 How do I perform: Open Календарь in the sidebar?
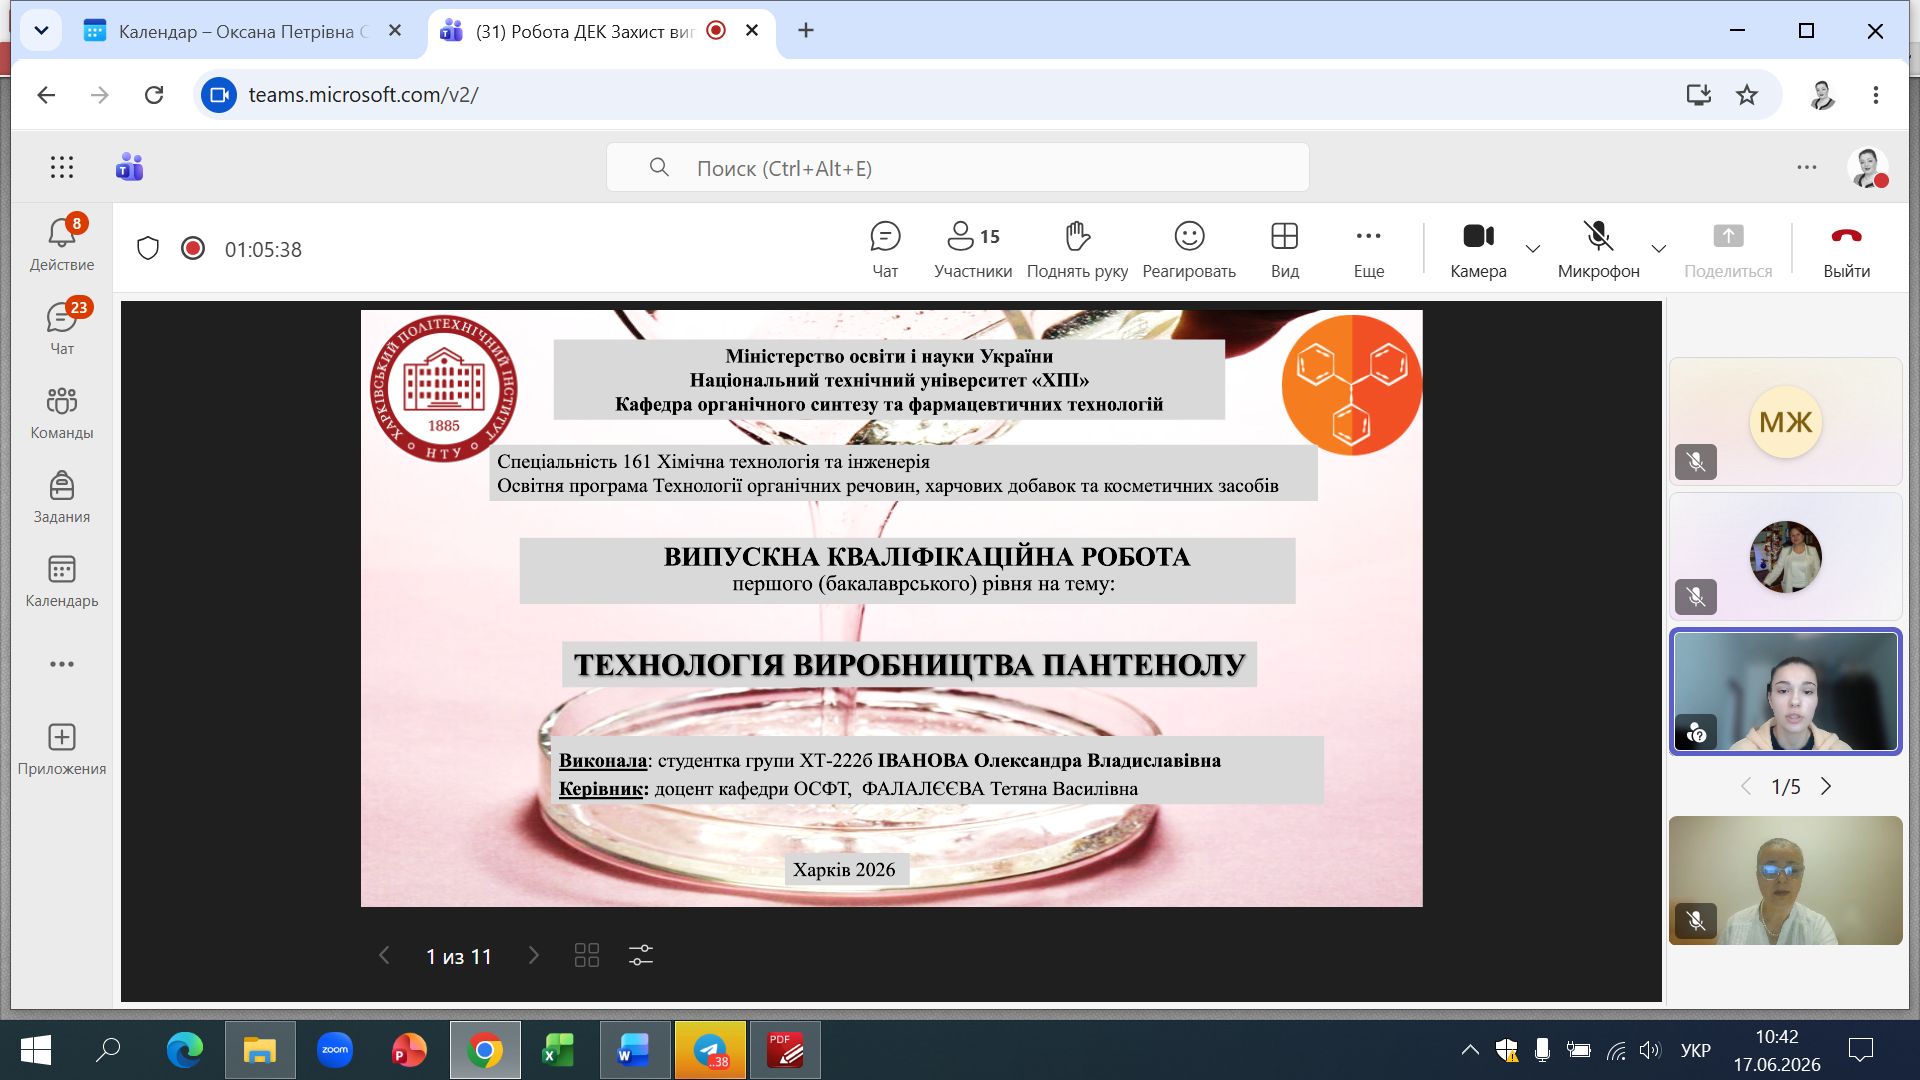pos(62,581)
